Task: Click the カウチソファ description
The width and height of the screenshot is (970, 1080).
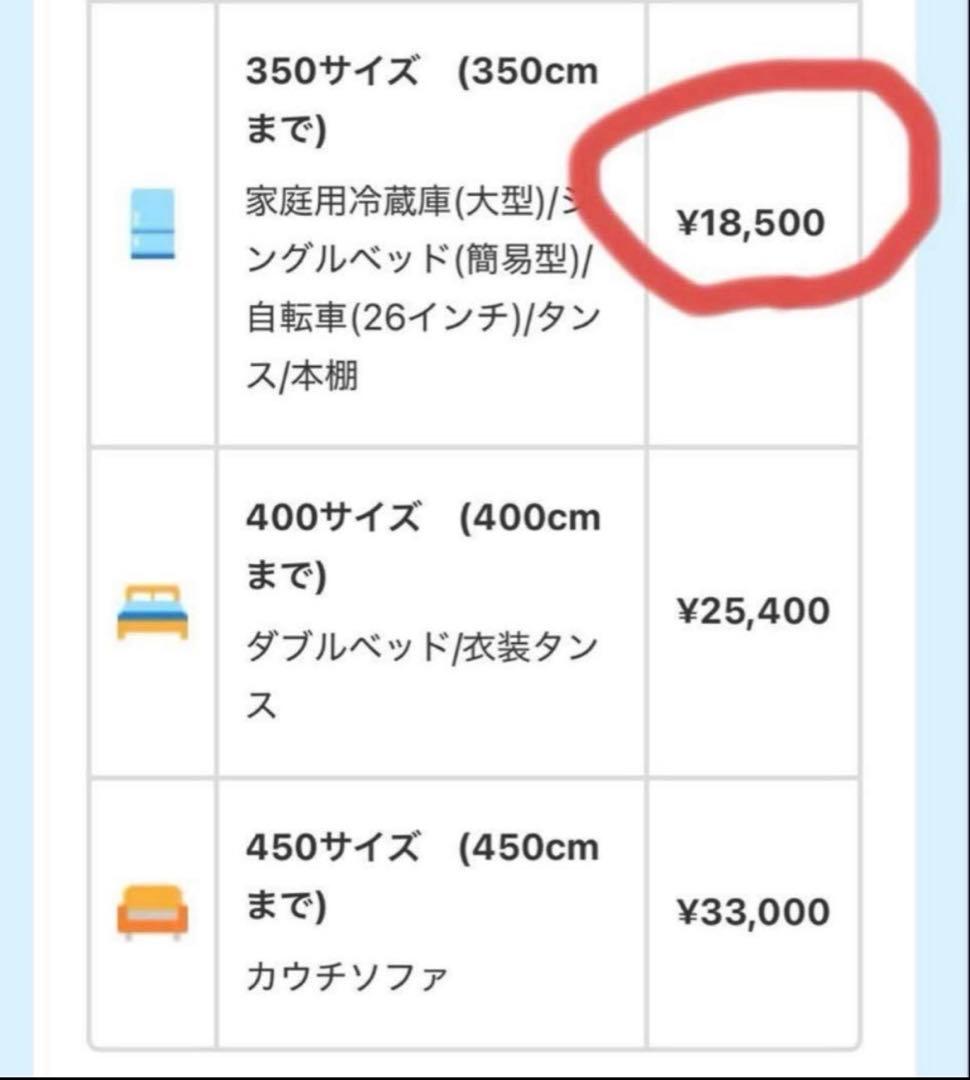Action: click(346, 975)
